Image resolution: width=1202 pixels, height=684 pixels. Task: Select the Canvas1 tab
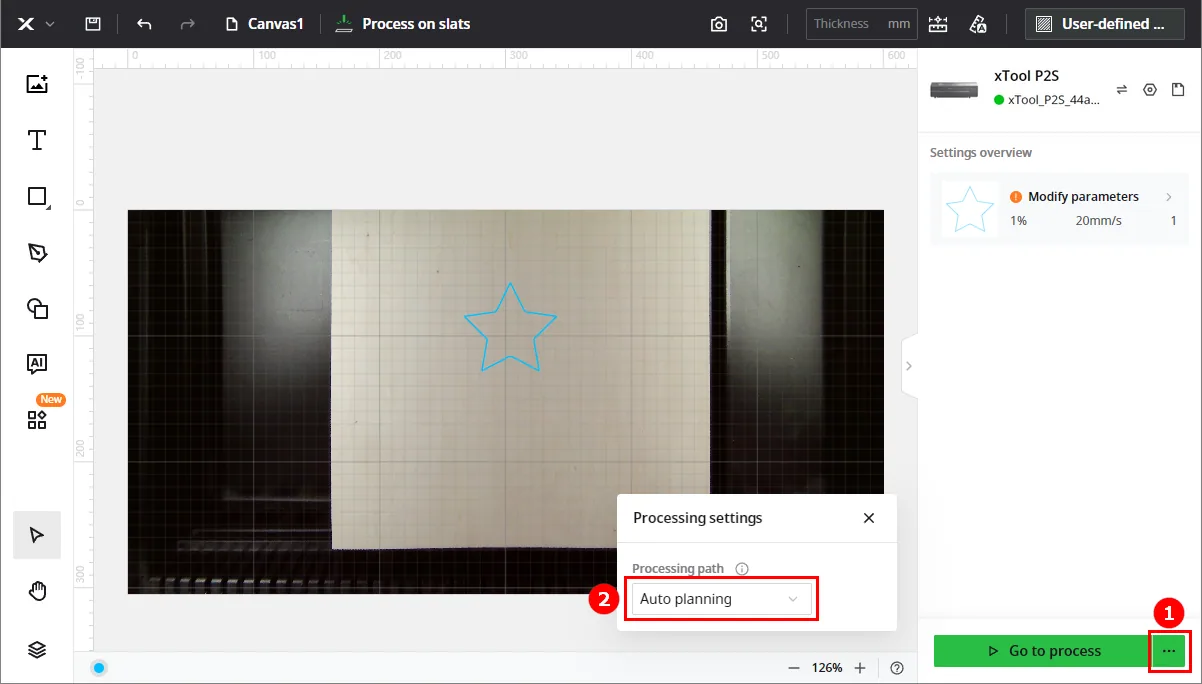(265, 23)
